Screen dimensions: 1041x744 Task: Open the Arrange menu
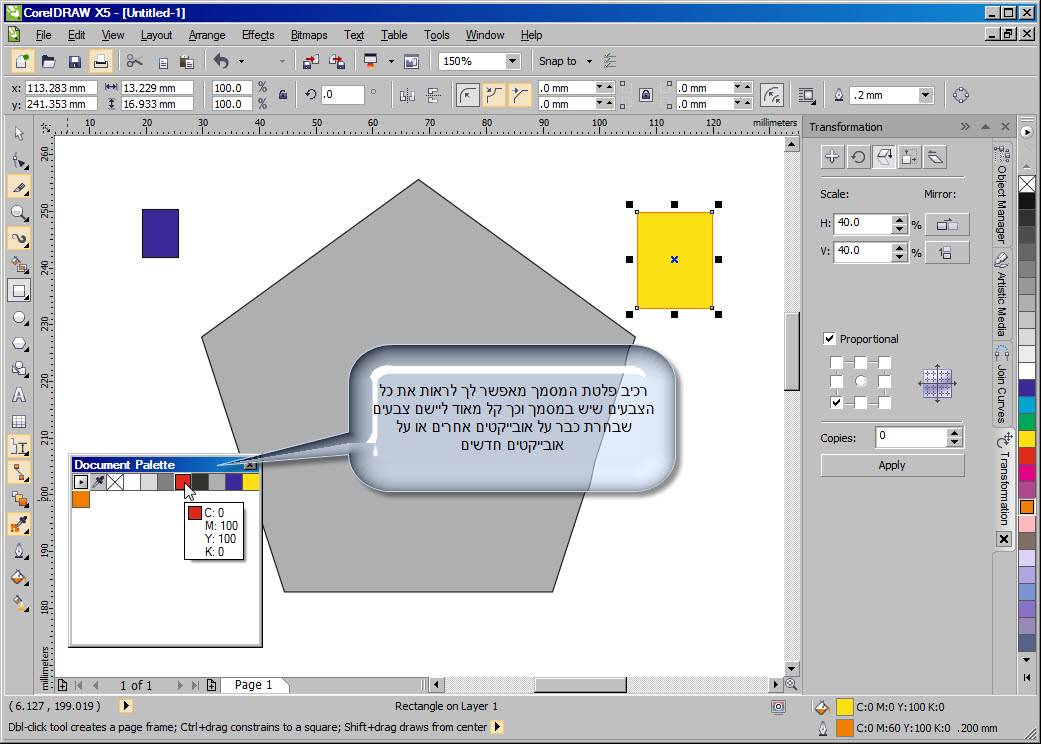[x=206, y=35]
